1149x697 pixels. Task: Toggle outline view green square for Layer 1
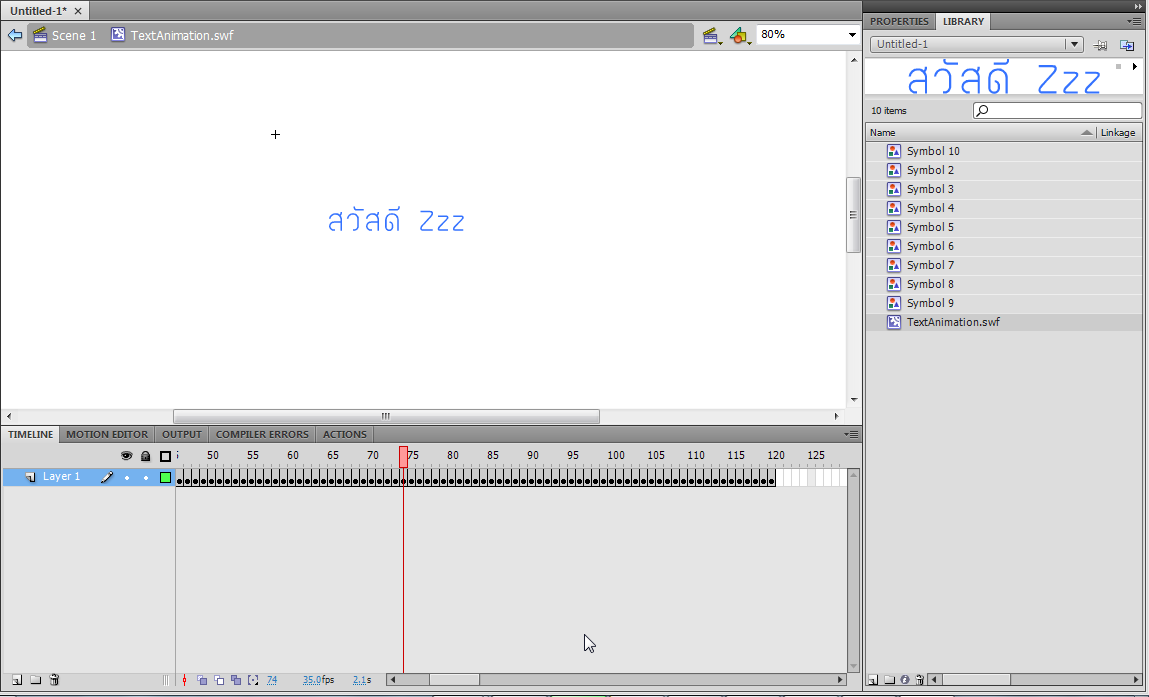coord(166,478)
